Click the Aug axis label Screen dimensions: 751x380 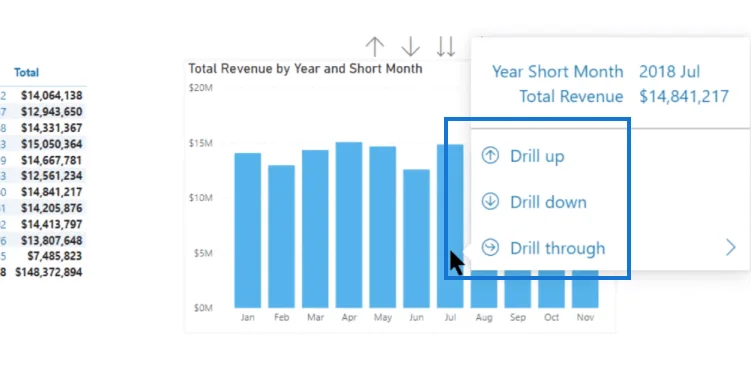[x=484, y=317]
